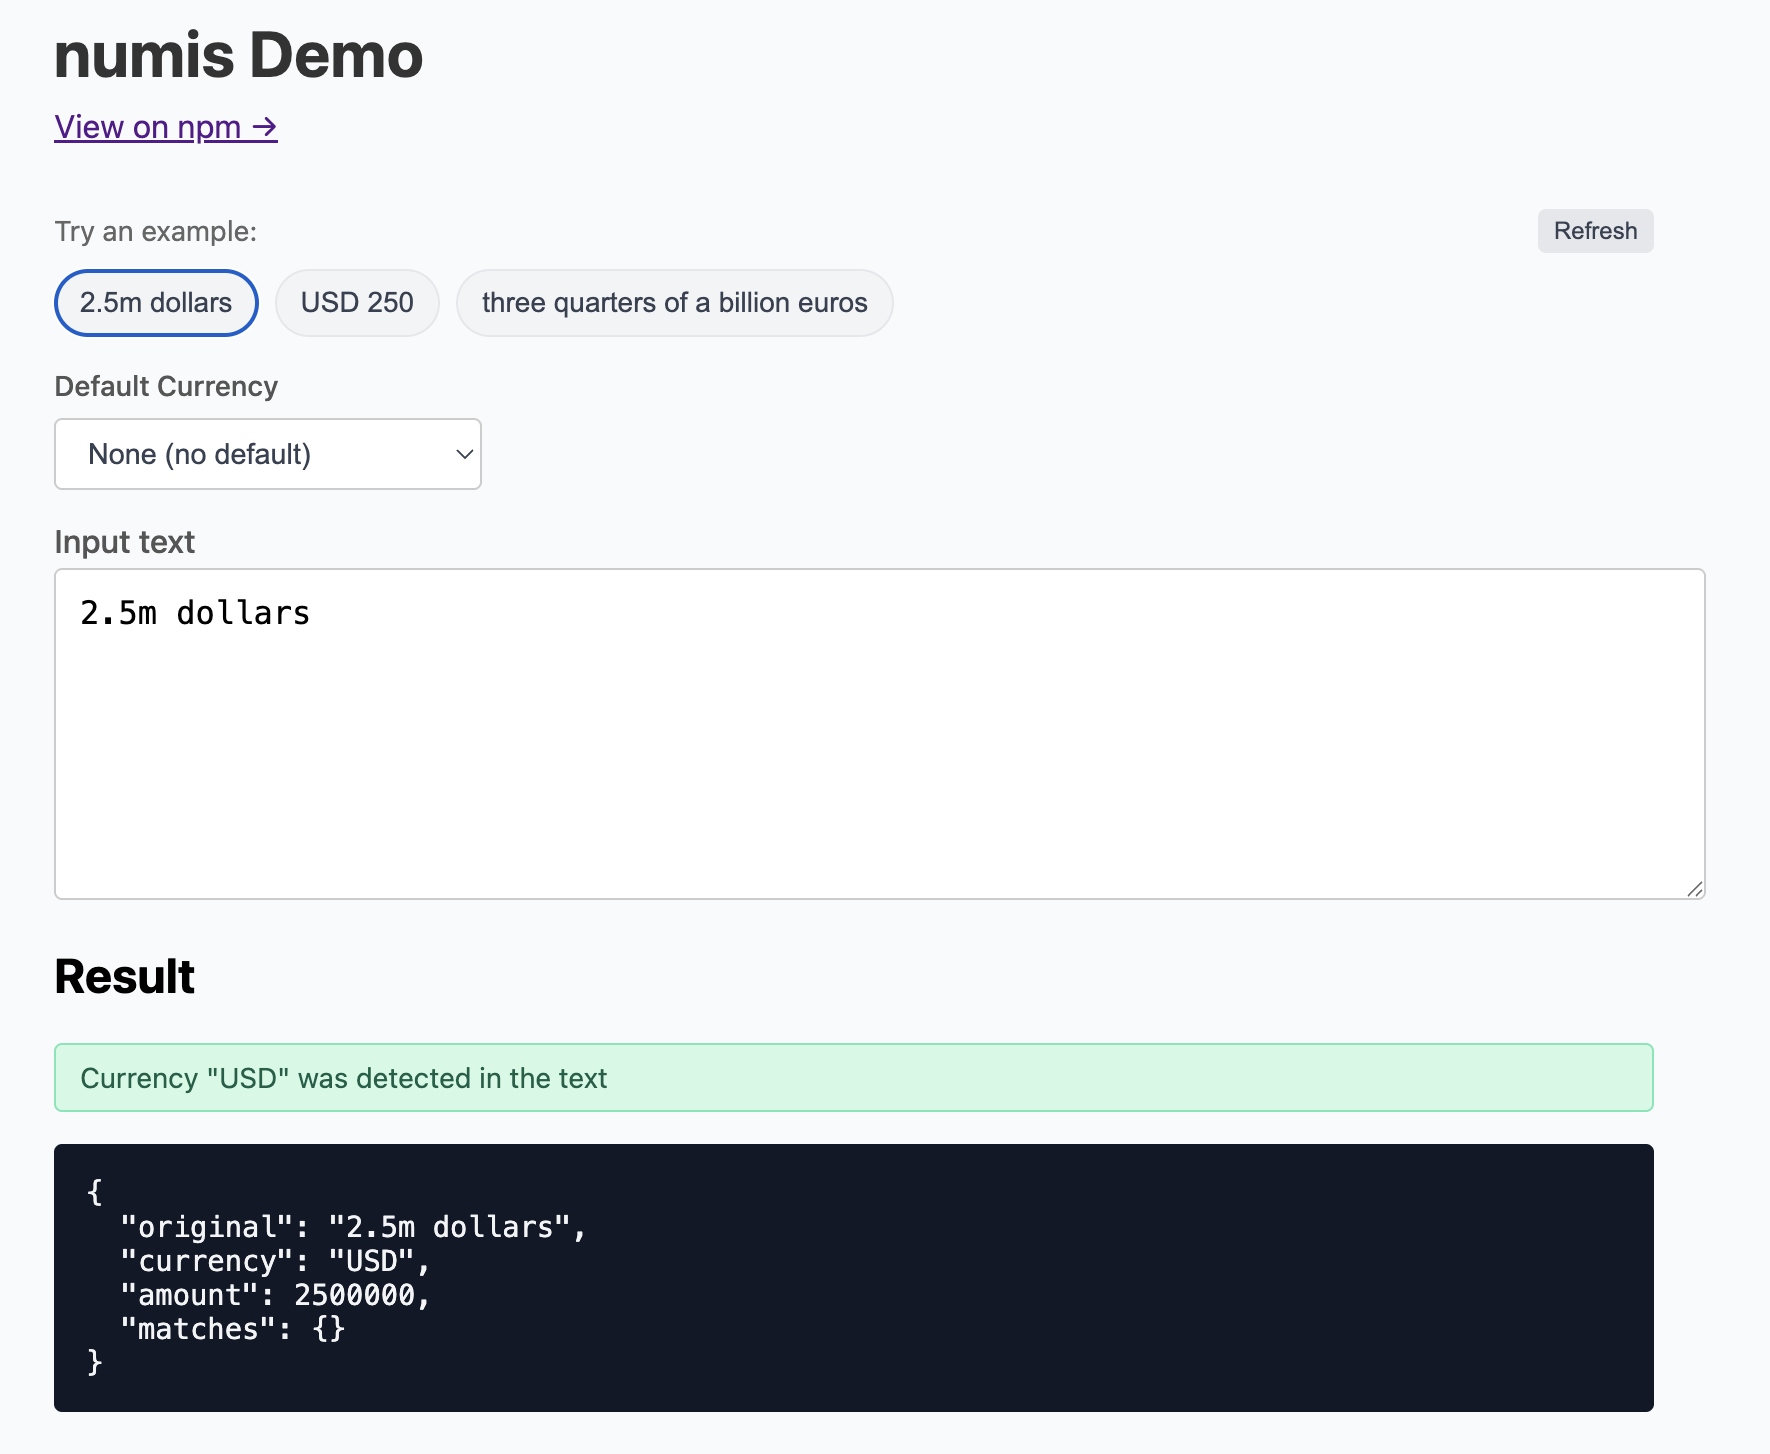This screenshot has height=1454, width=1770.
Task: Select the '2.5m dollars' example
Action: (155, 302)
